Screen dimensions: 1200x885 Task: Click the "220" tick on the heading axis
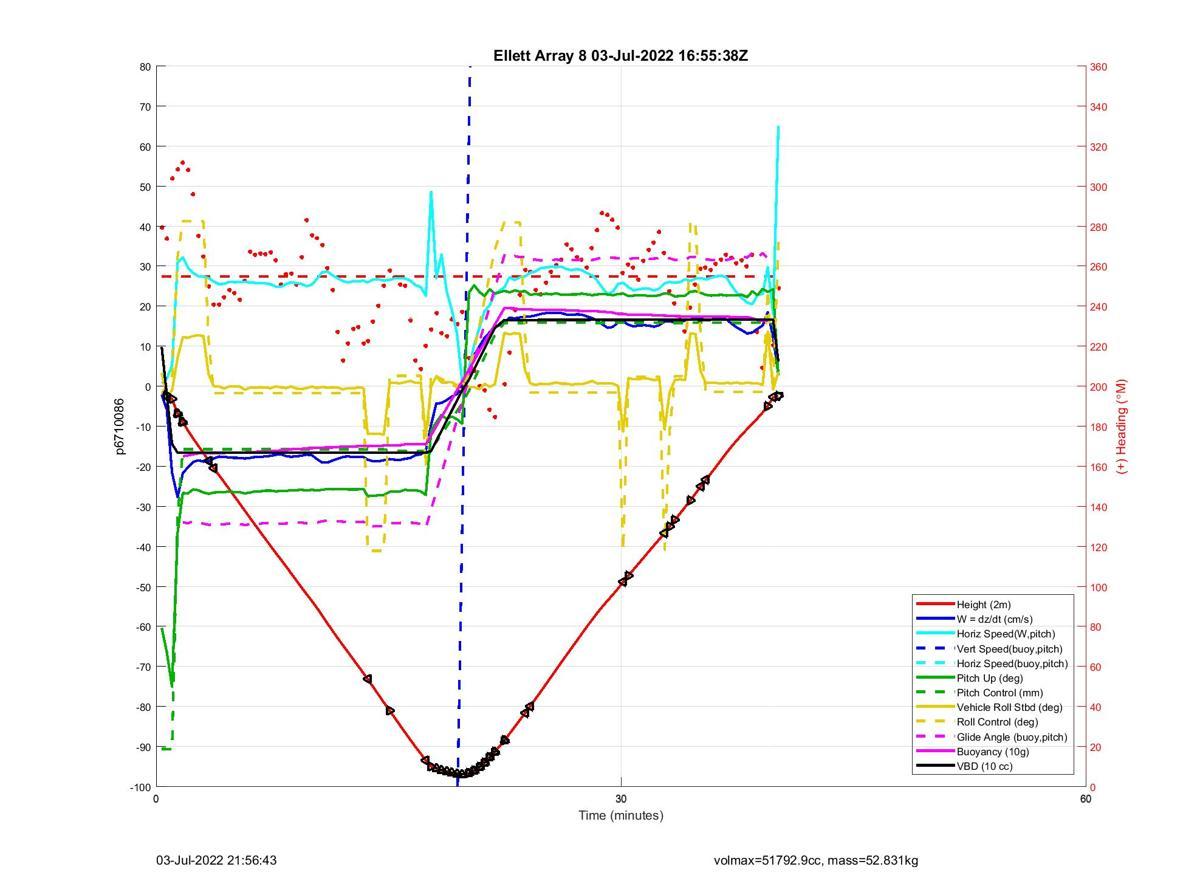coord(1098,347)
